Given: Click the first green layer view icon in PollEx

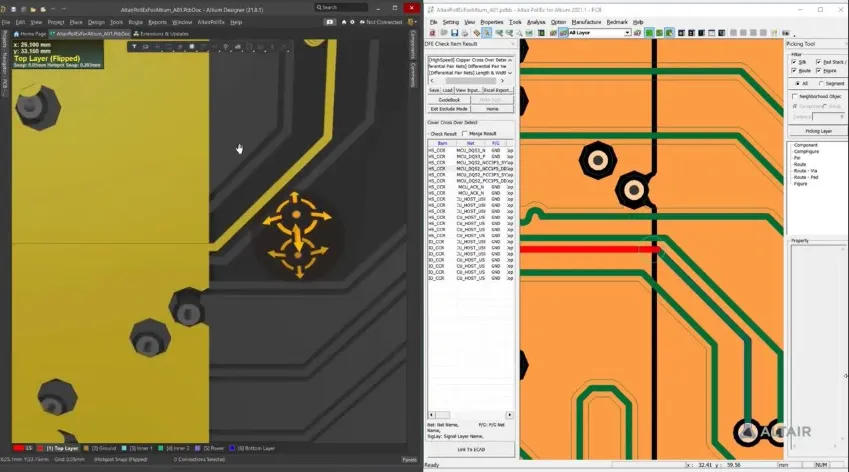Looking at the screenshot, I should tap(649, 33).
